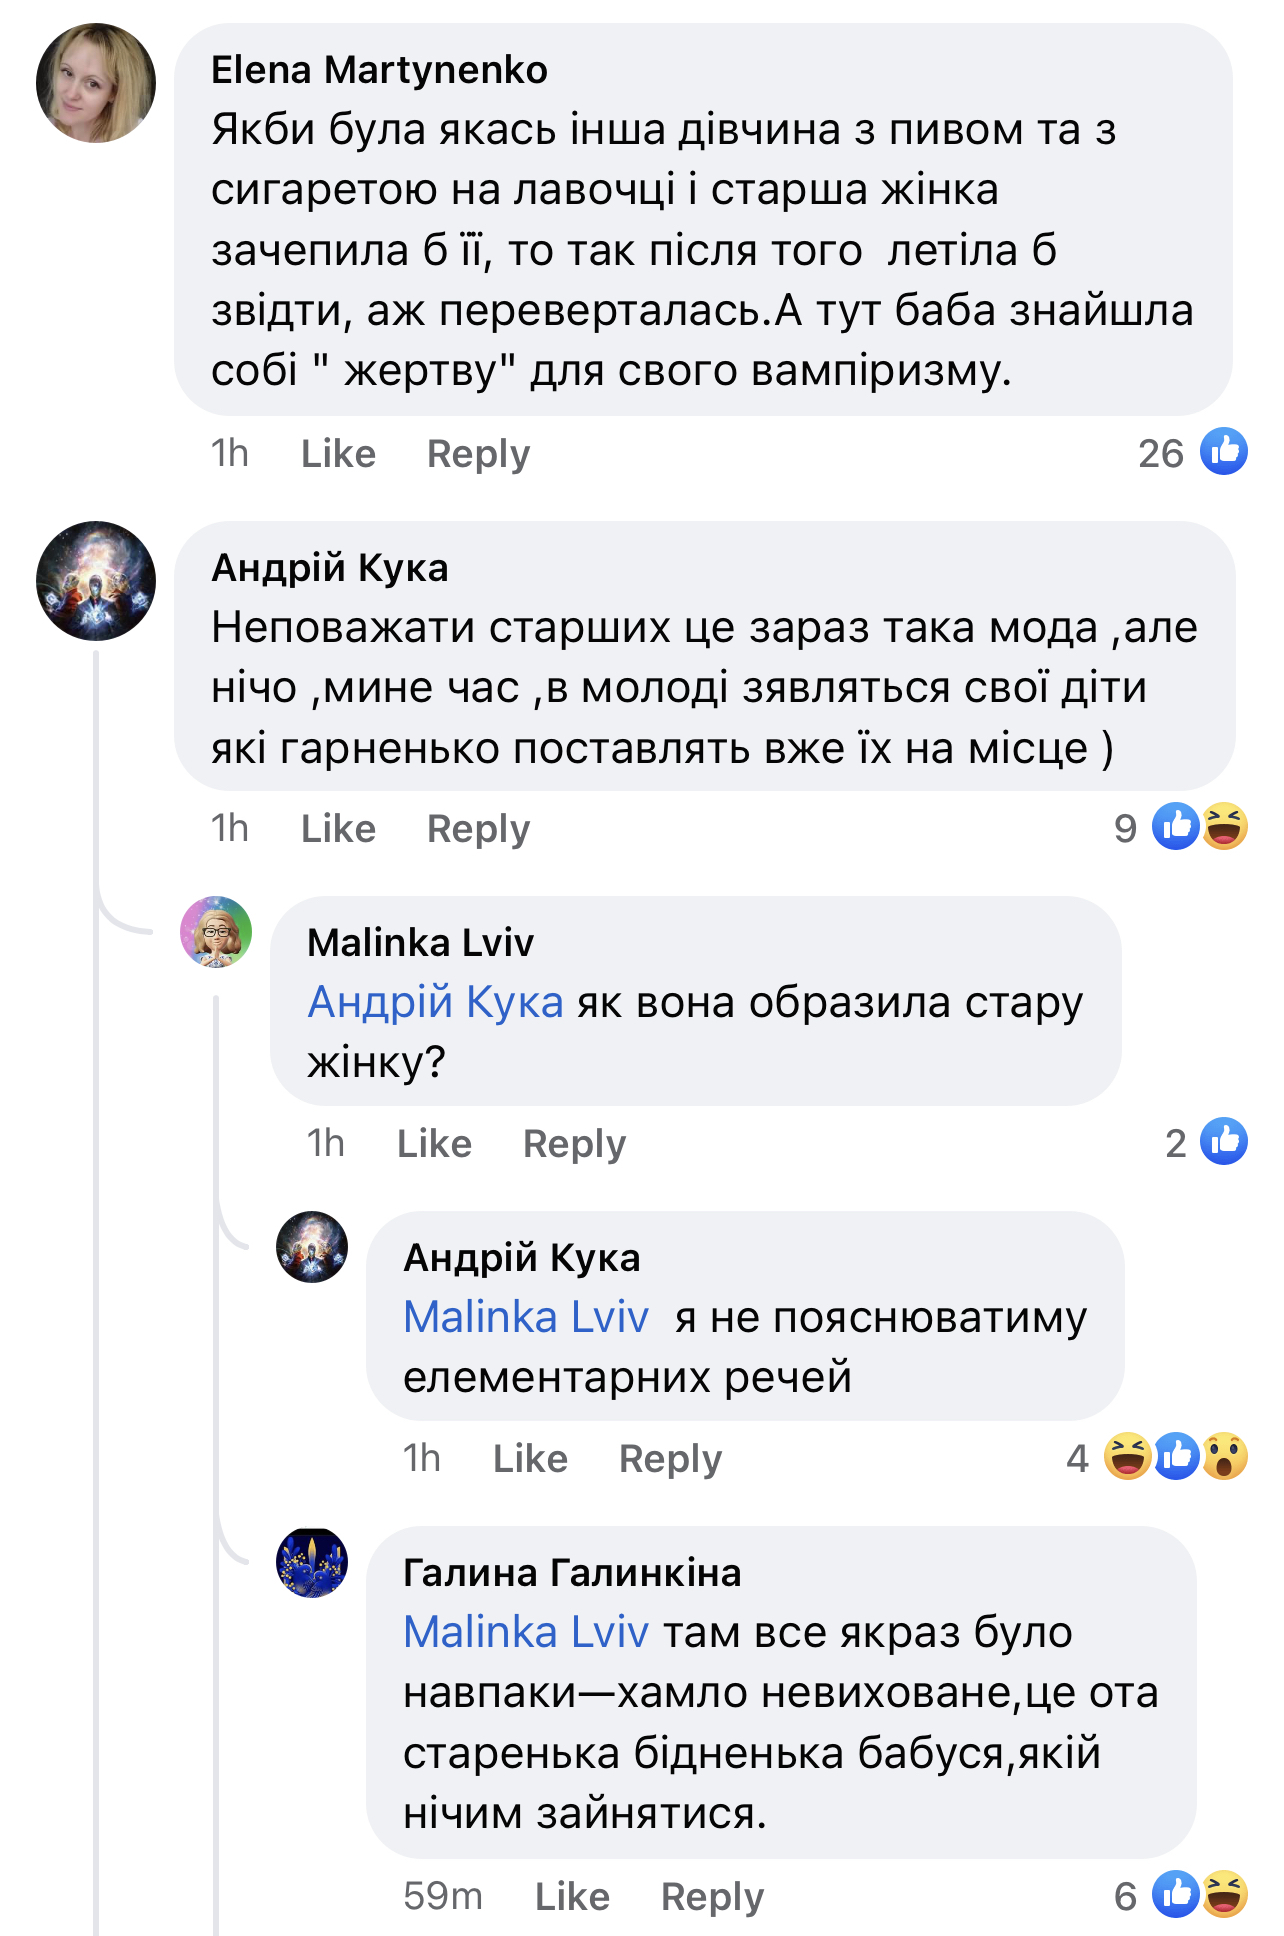Reply to Malinka Lviv's comment
The height and width of the screenshot is (1936, 1284).
[574, 1144]
